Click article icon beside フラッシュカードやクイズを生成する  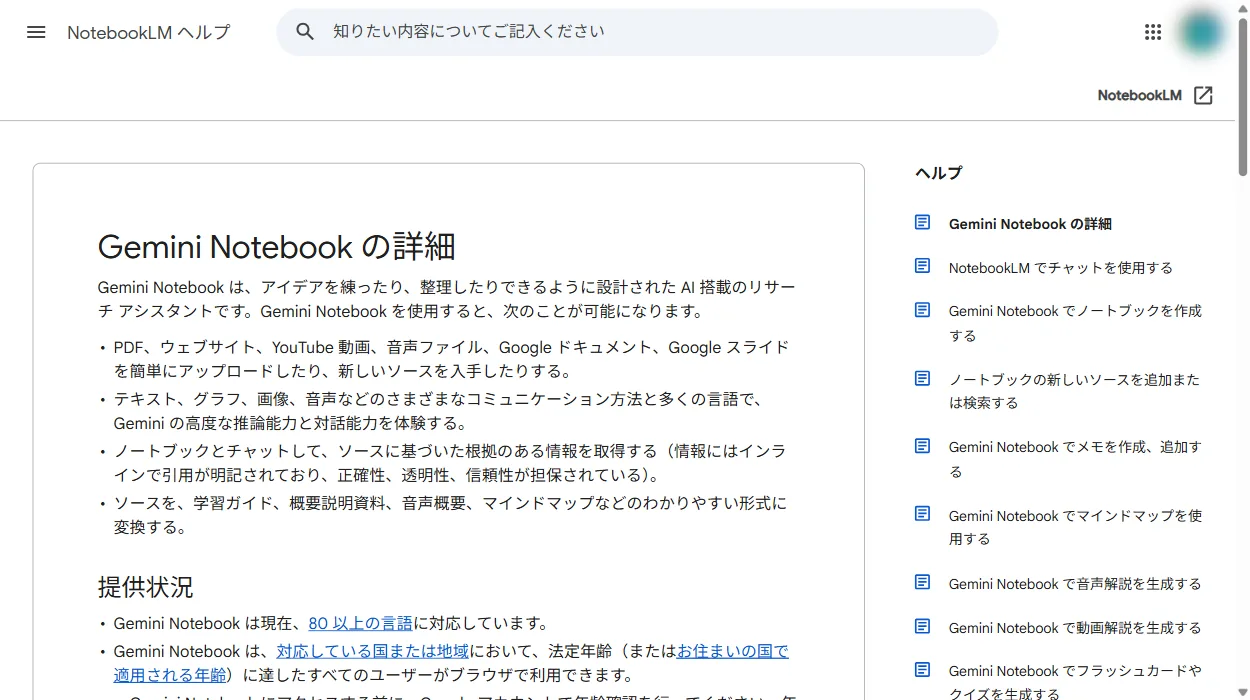(x=923, y=670)
